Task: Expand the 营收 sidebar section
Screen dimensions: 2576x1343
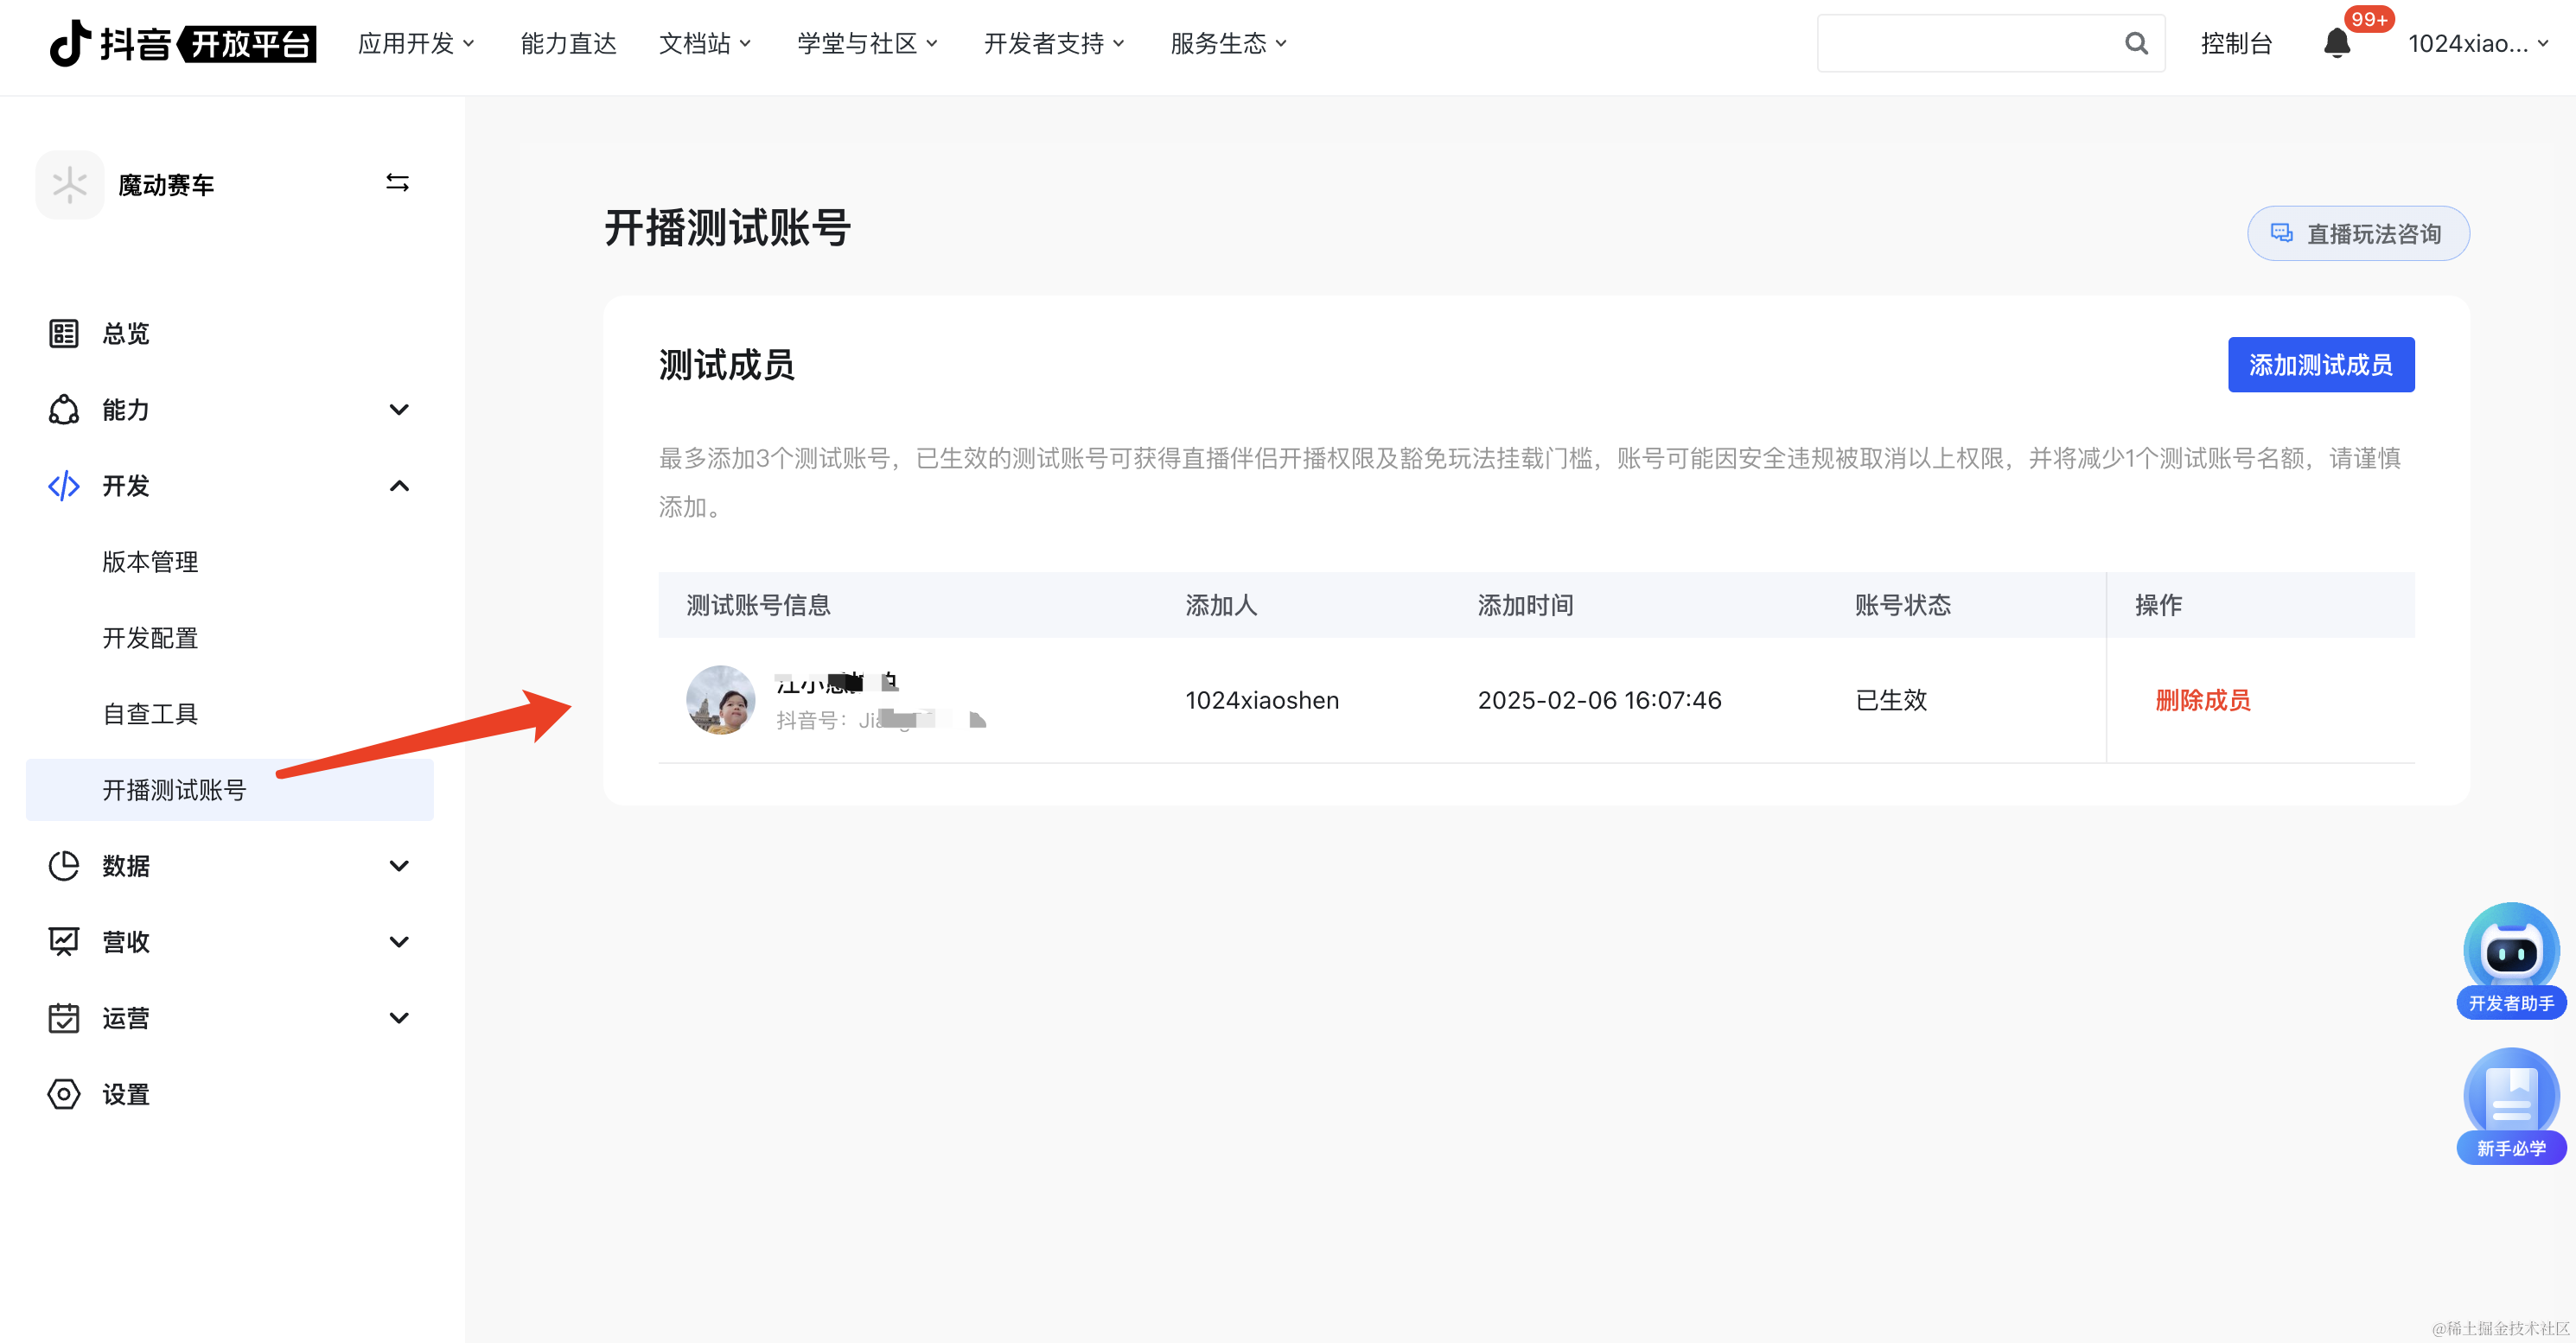Action: tap(399, 941)
